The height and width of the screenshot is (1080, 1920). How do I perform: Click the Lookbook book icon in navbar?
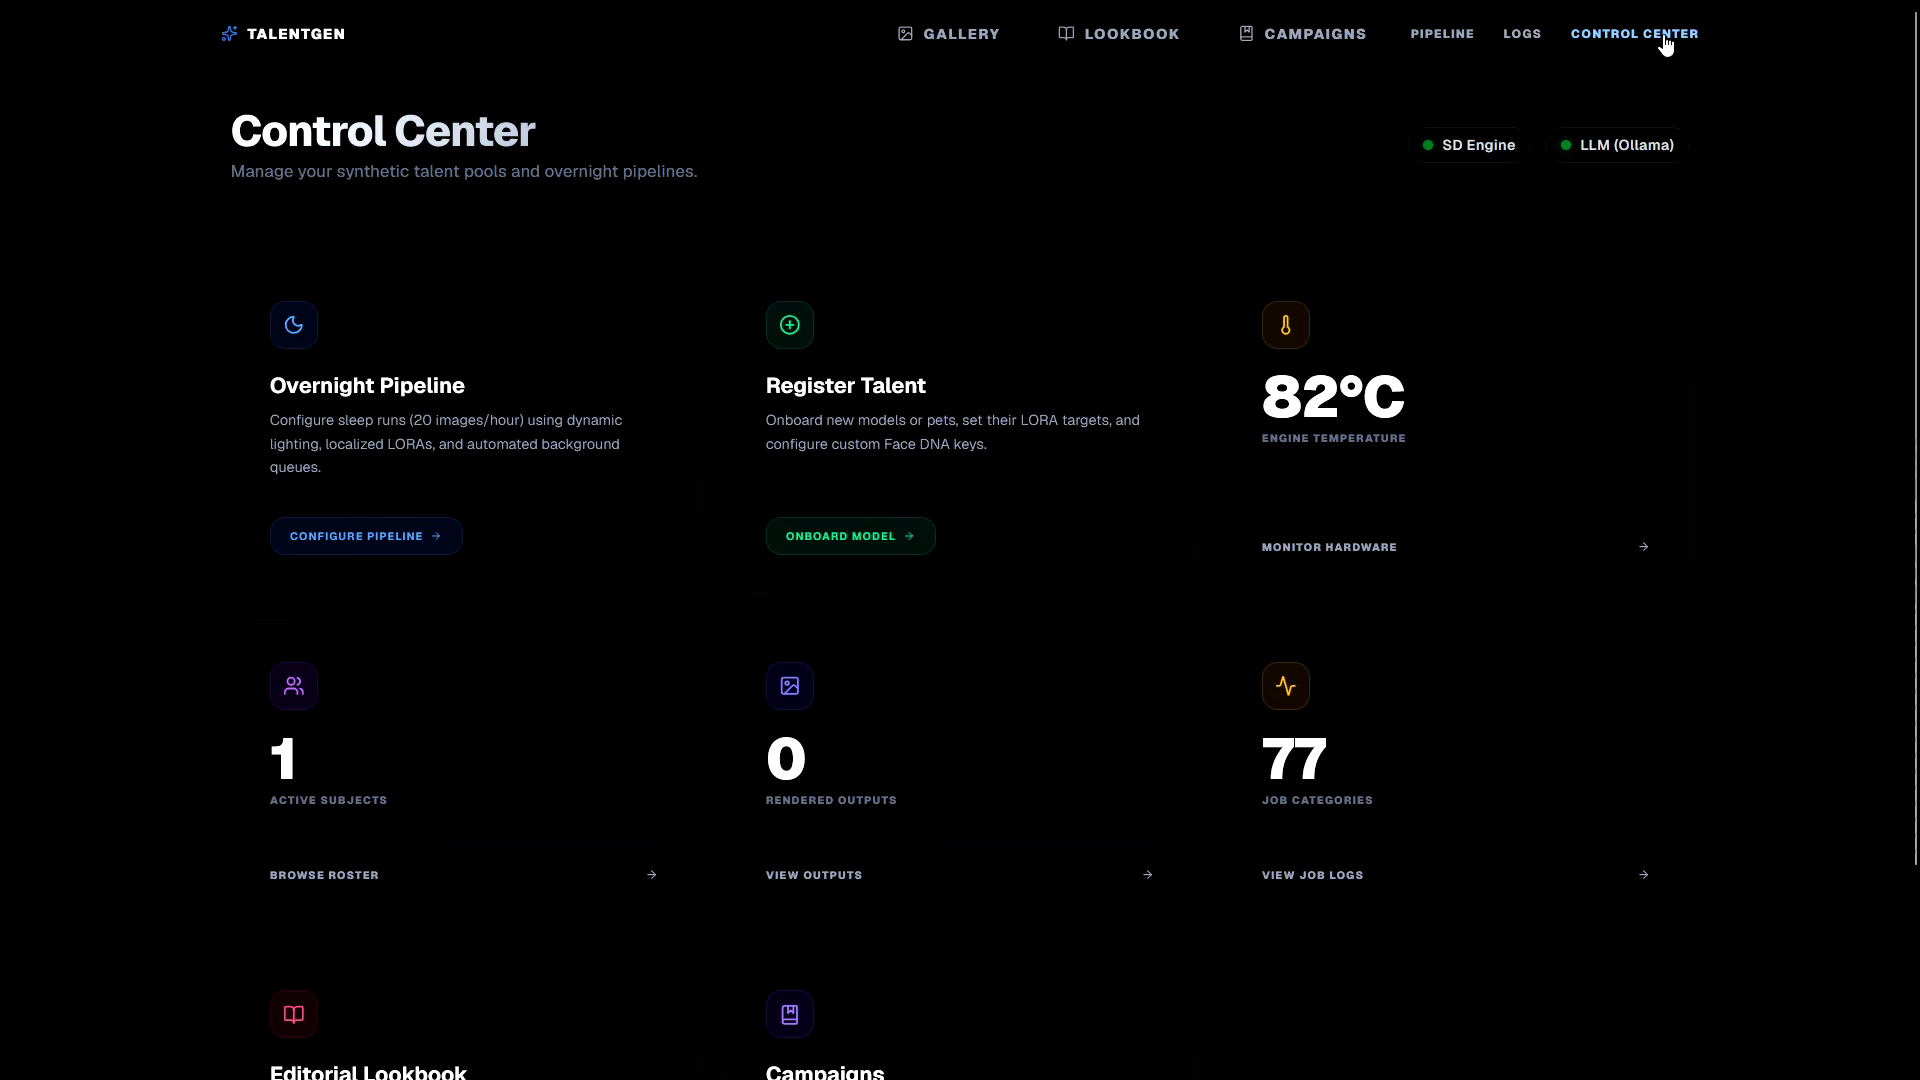tap(1066, 34)
